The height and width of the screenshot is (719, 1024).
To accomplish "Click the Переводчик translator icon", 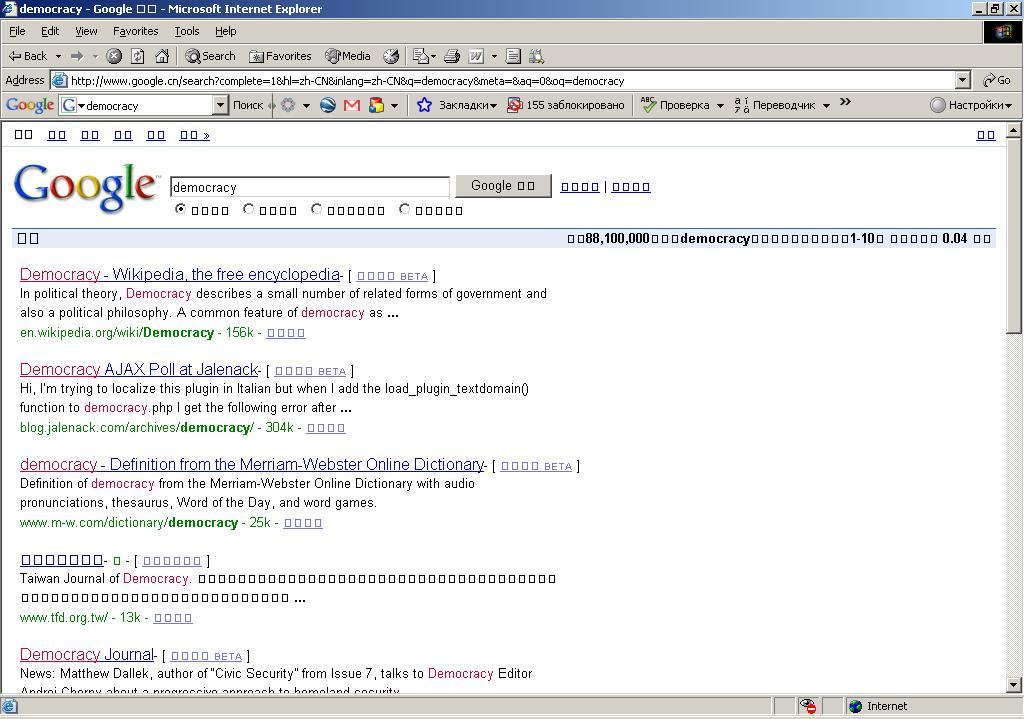I will [741, 104].
